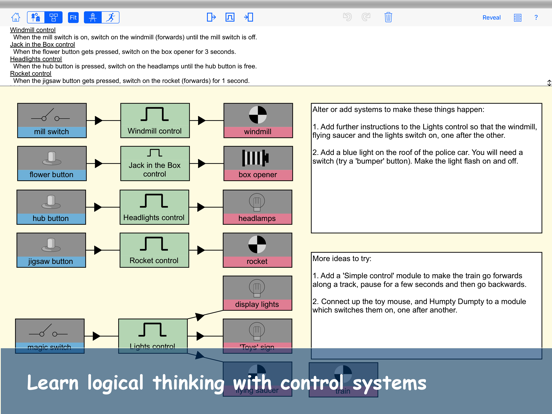Select the standing figure edit mode
This screenshot has width=552, height=414.
click(93, 17)
